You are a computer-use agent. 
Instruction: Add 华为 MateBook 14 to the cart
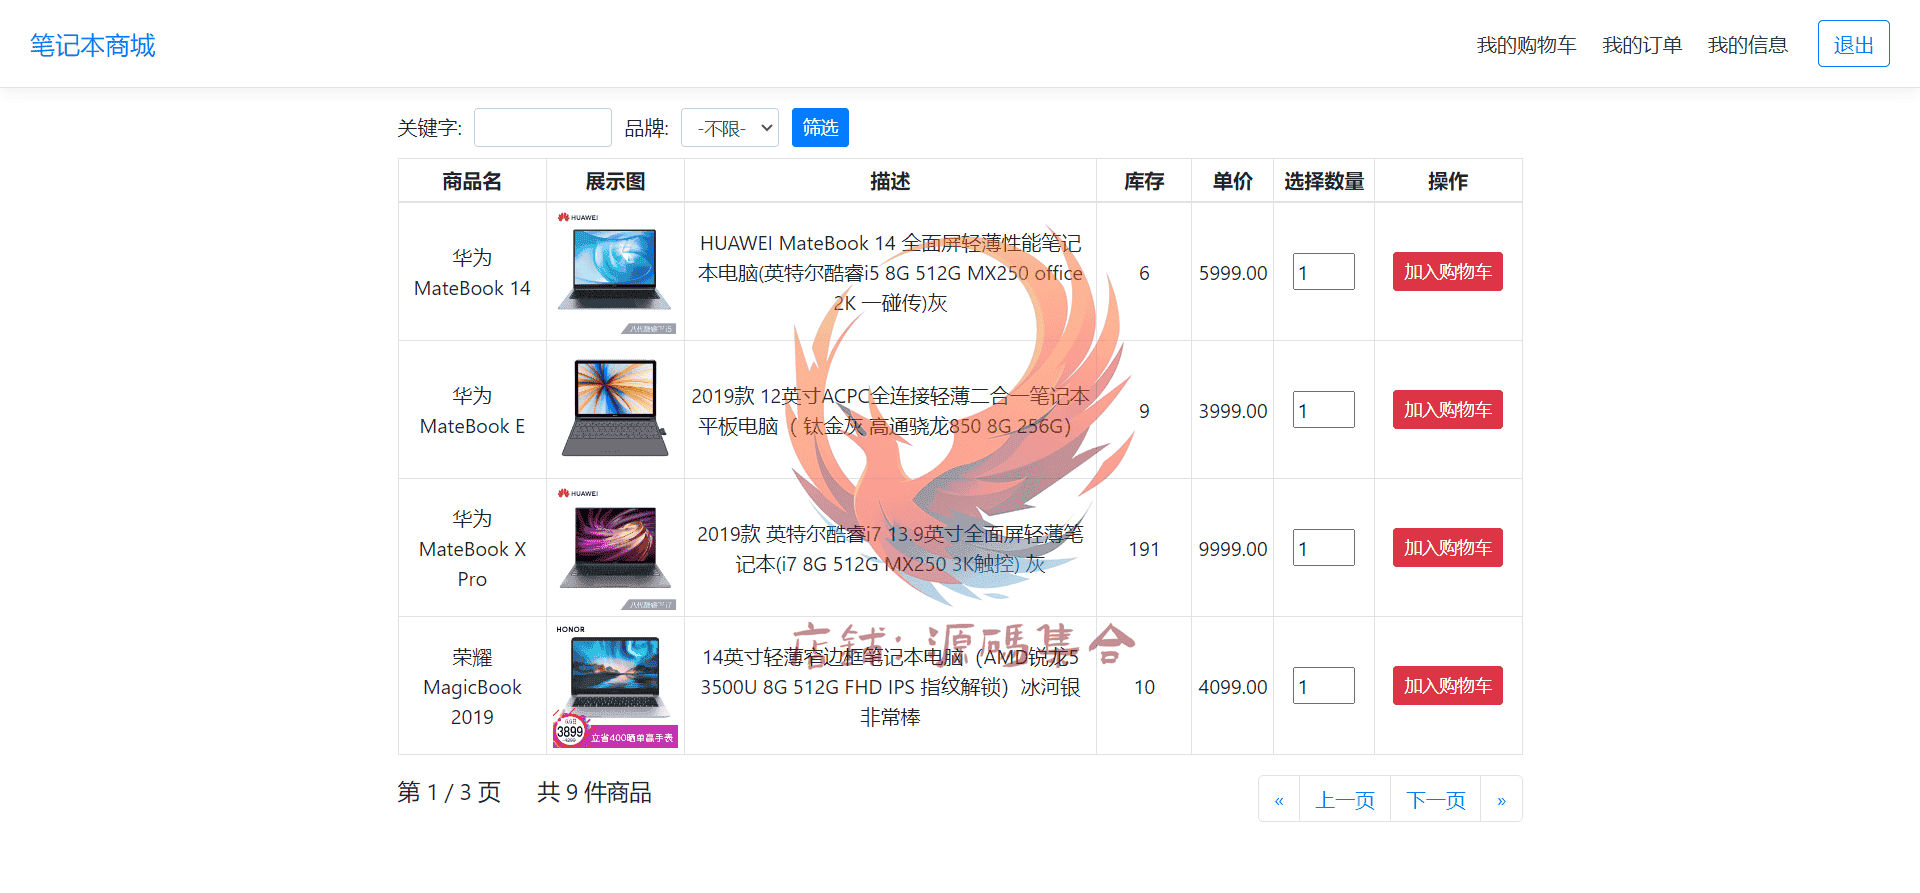1447,272
